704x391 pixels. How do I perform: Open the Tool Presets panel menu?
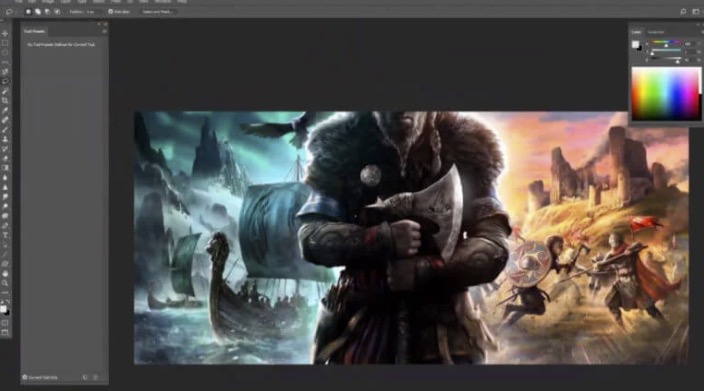(x=104, y=31)
